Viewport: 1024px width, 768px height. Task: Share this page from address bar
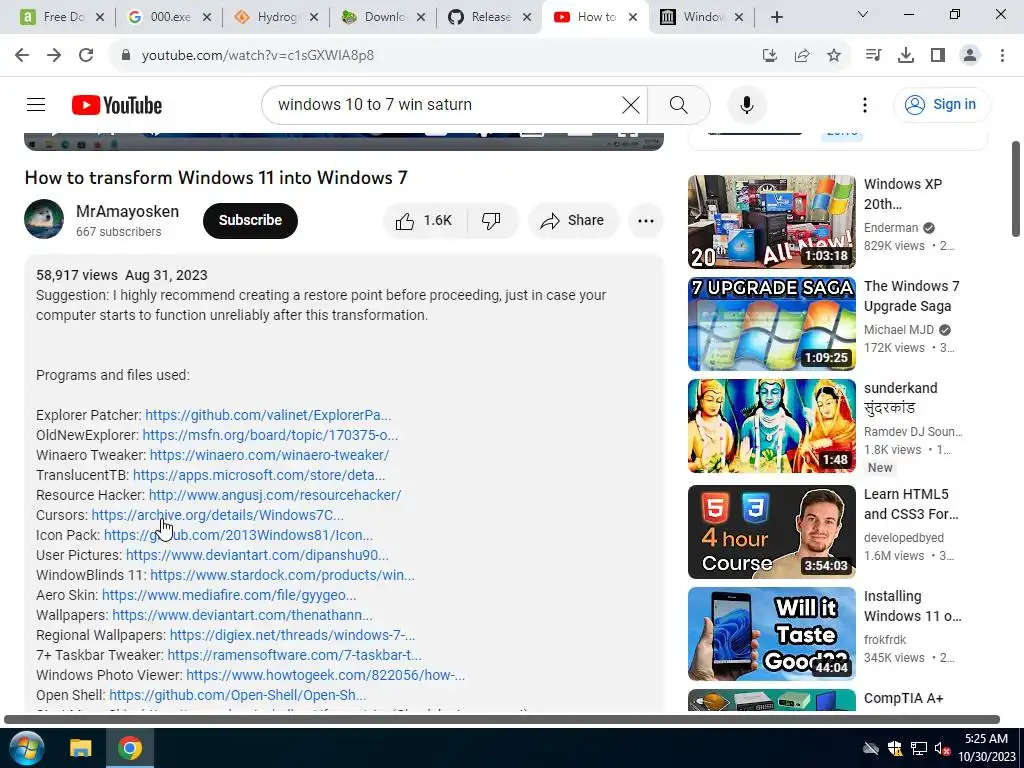click(802, 56)
